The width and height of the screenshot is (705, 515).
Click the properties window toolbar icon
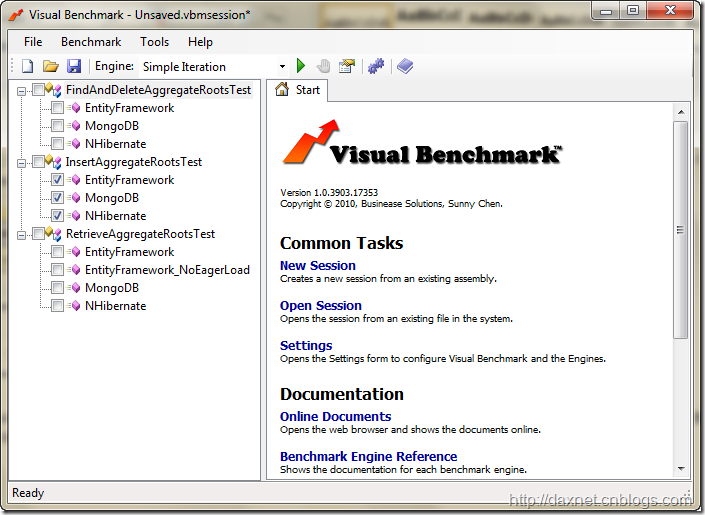coord(347,67)
